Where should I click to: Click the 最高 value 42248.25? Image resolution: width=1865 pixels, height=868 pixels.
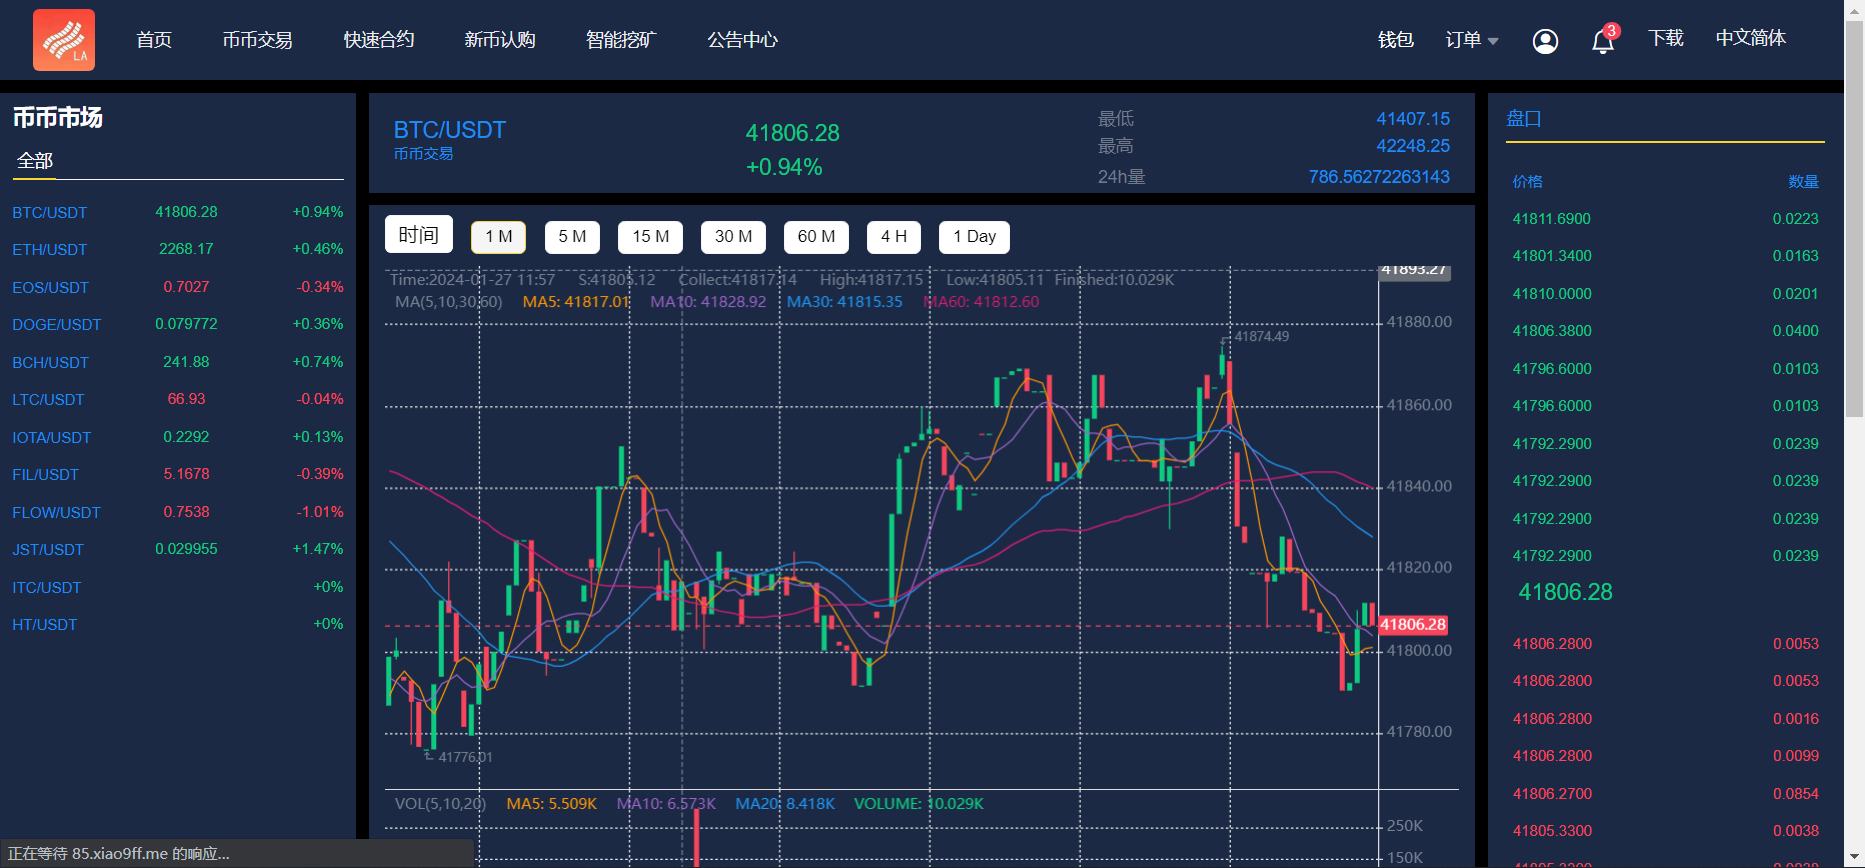1413,146
